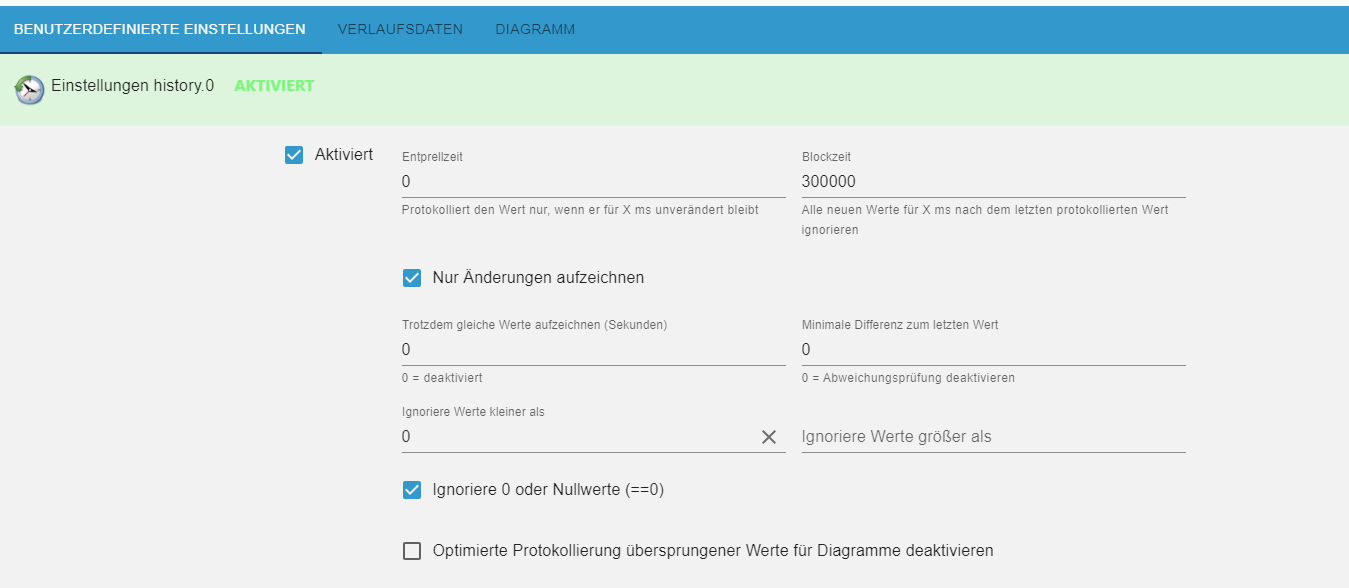Switch to the Verlaufsdaten tab

click(400, 29)
